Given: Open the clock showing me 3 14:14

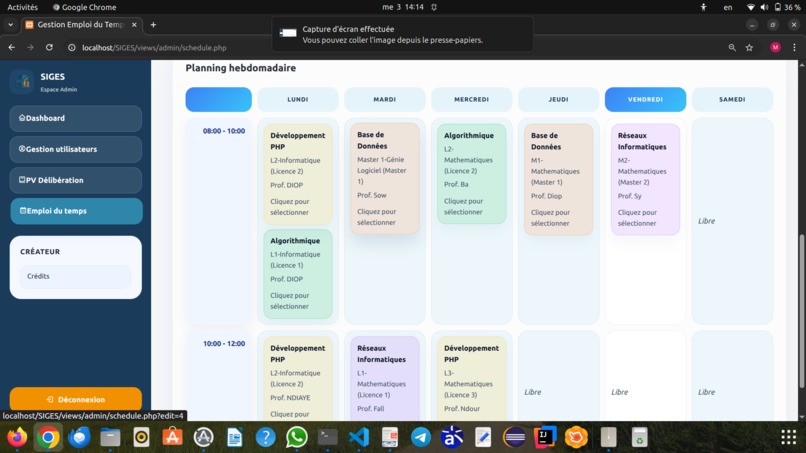Looking at the screenshot, I should coord(403,7).
